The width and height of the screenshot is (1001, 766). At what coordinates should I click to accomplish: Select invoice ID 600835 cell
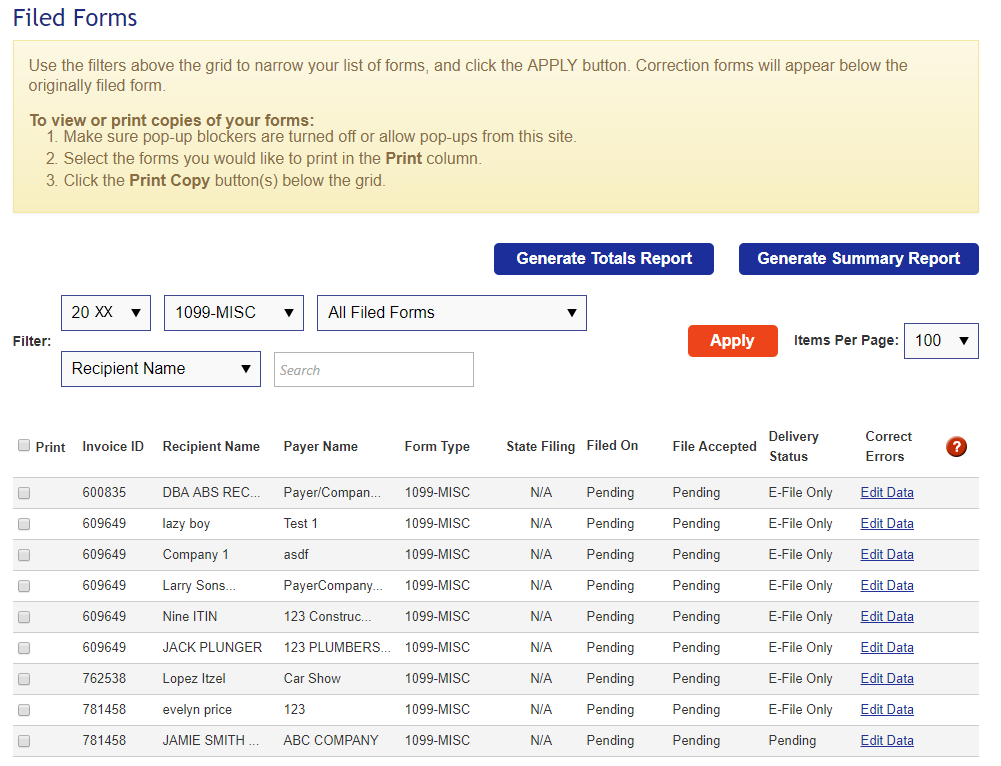104,493
